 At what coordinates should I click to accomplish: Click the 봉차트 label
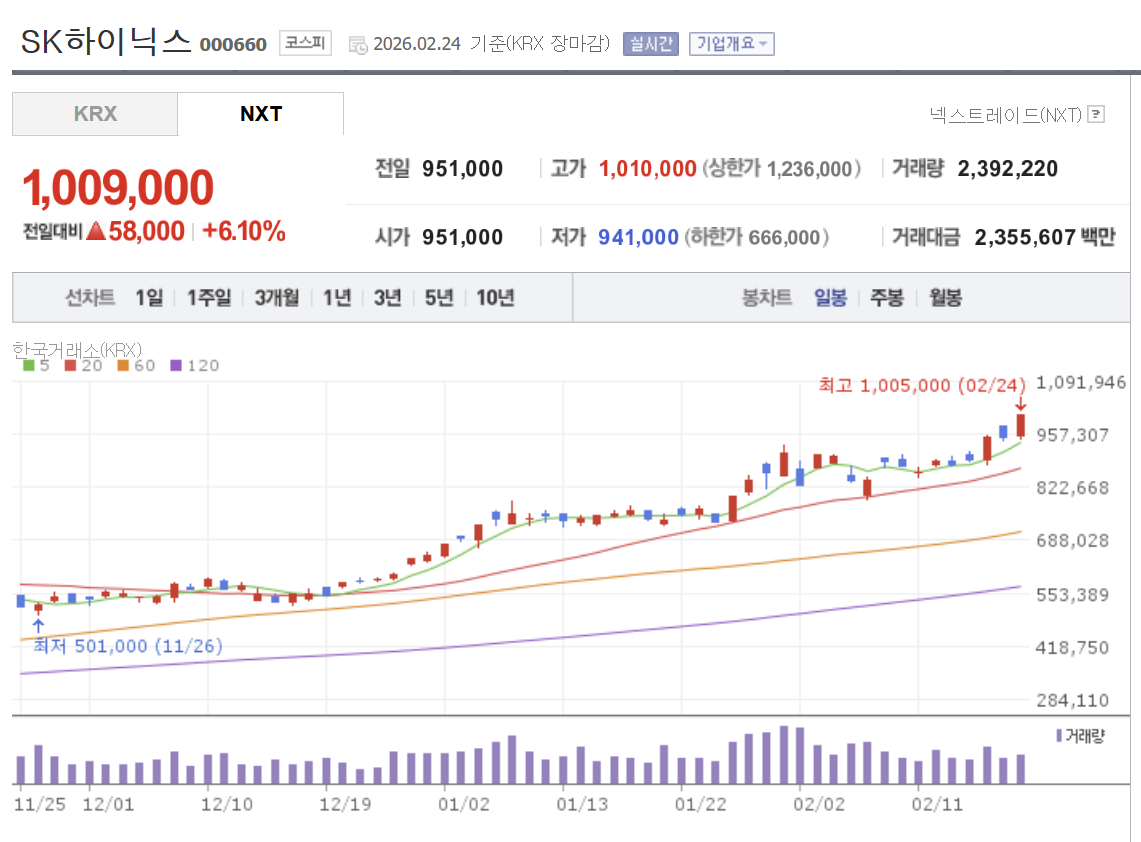(766, 298)
